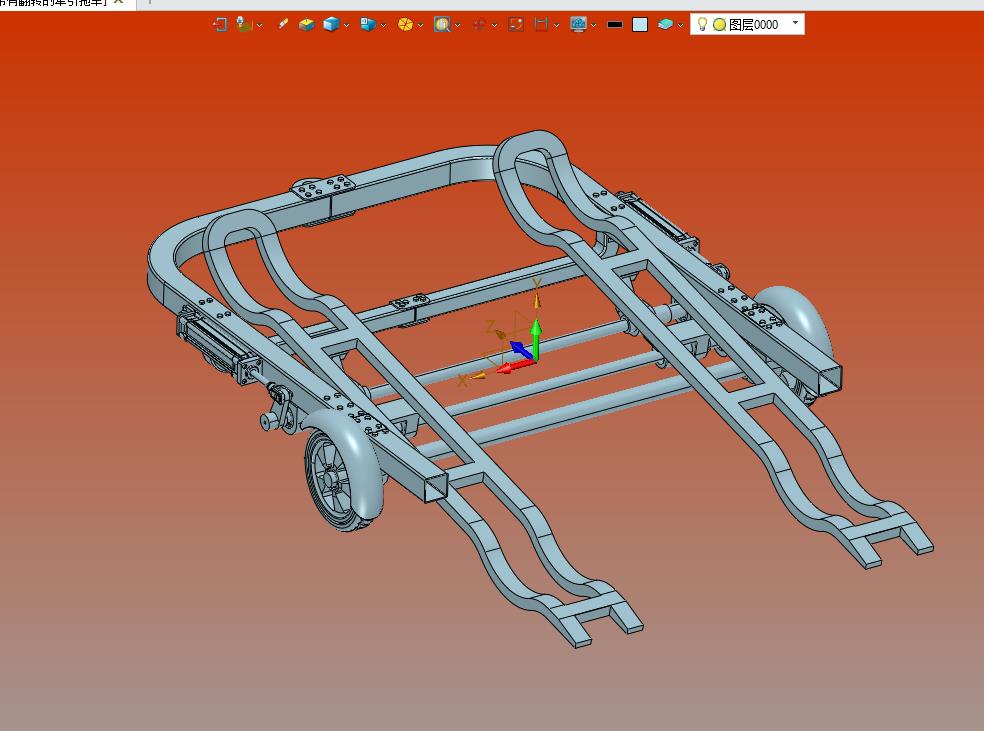This screenshot has width=984, height=731.
Task: Open the 图层0000 layer combo box arrow
Action: 795,23
